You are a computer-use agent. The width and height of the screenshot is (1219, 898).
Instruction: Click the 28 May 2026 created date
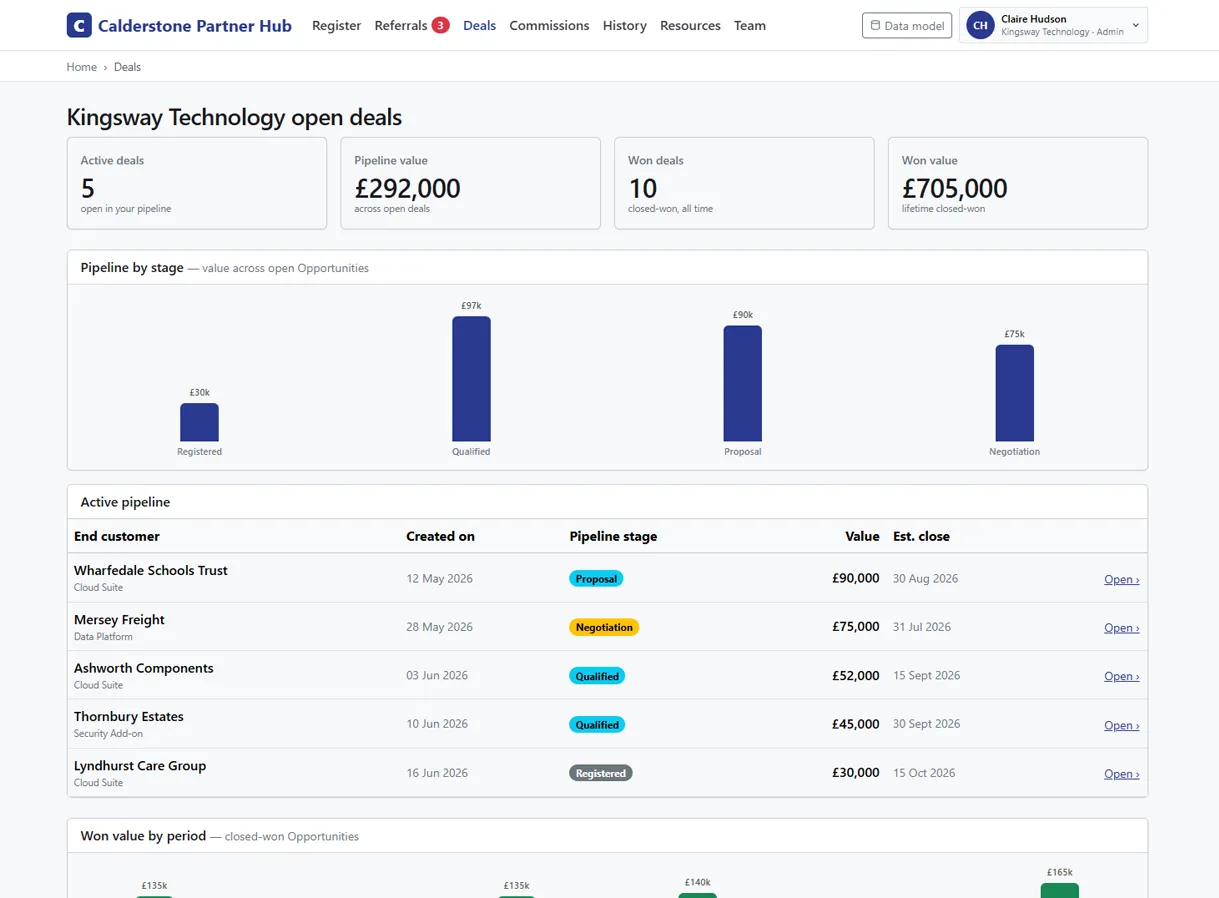(x=439, y=627)
